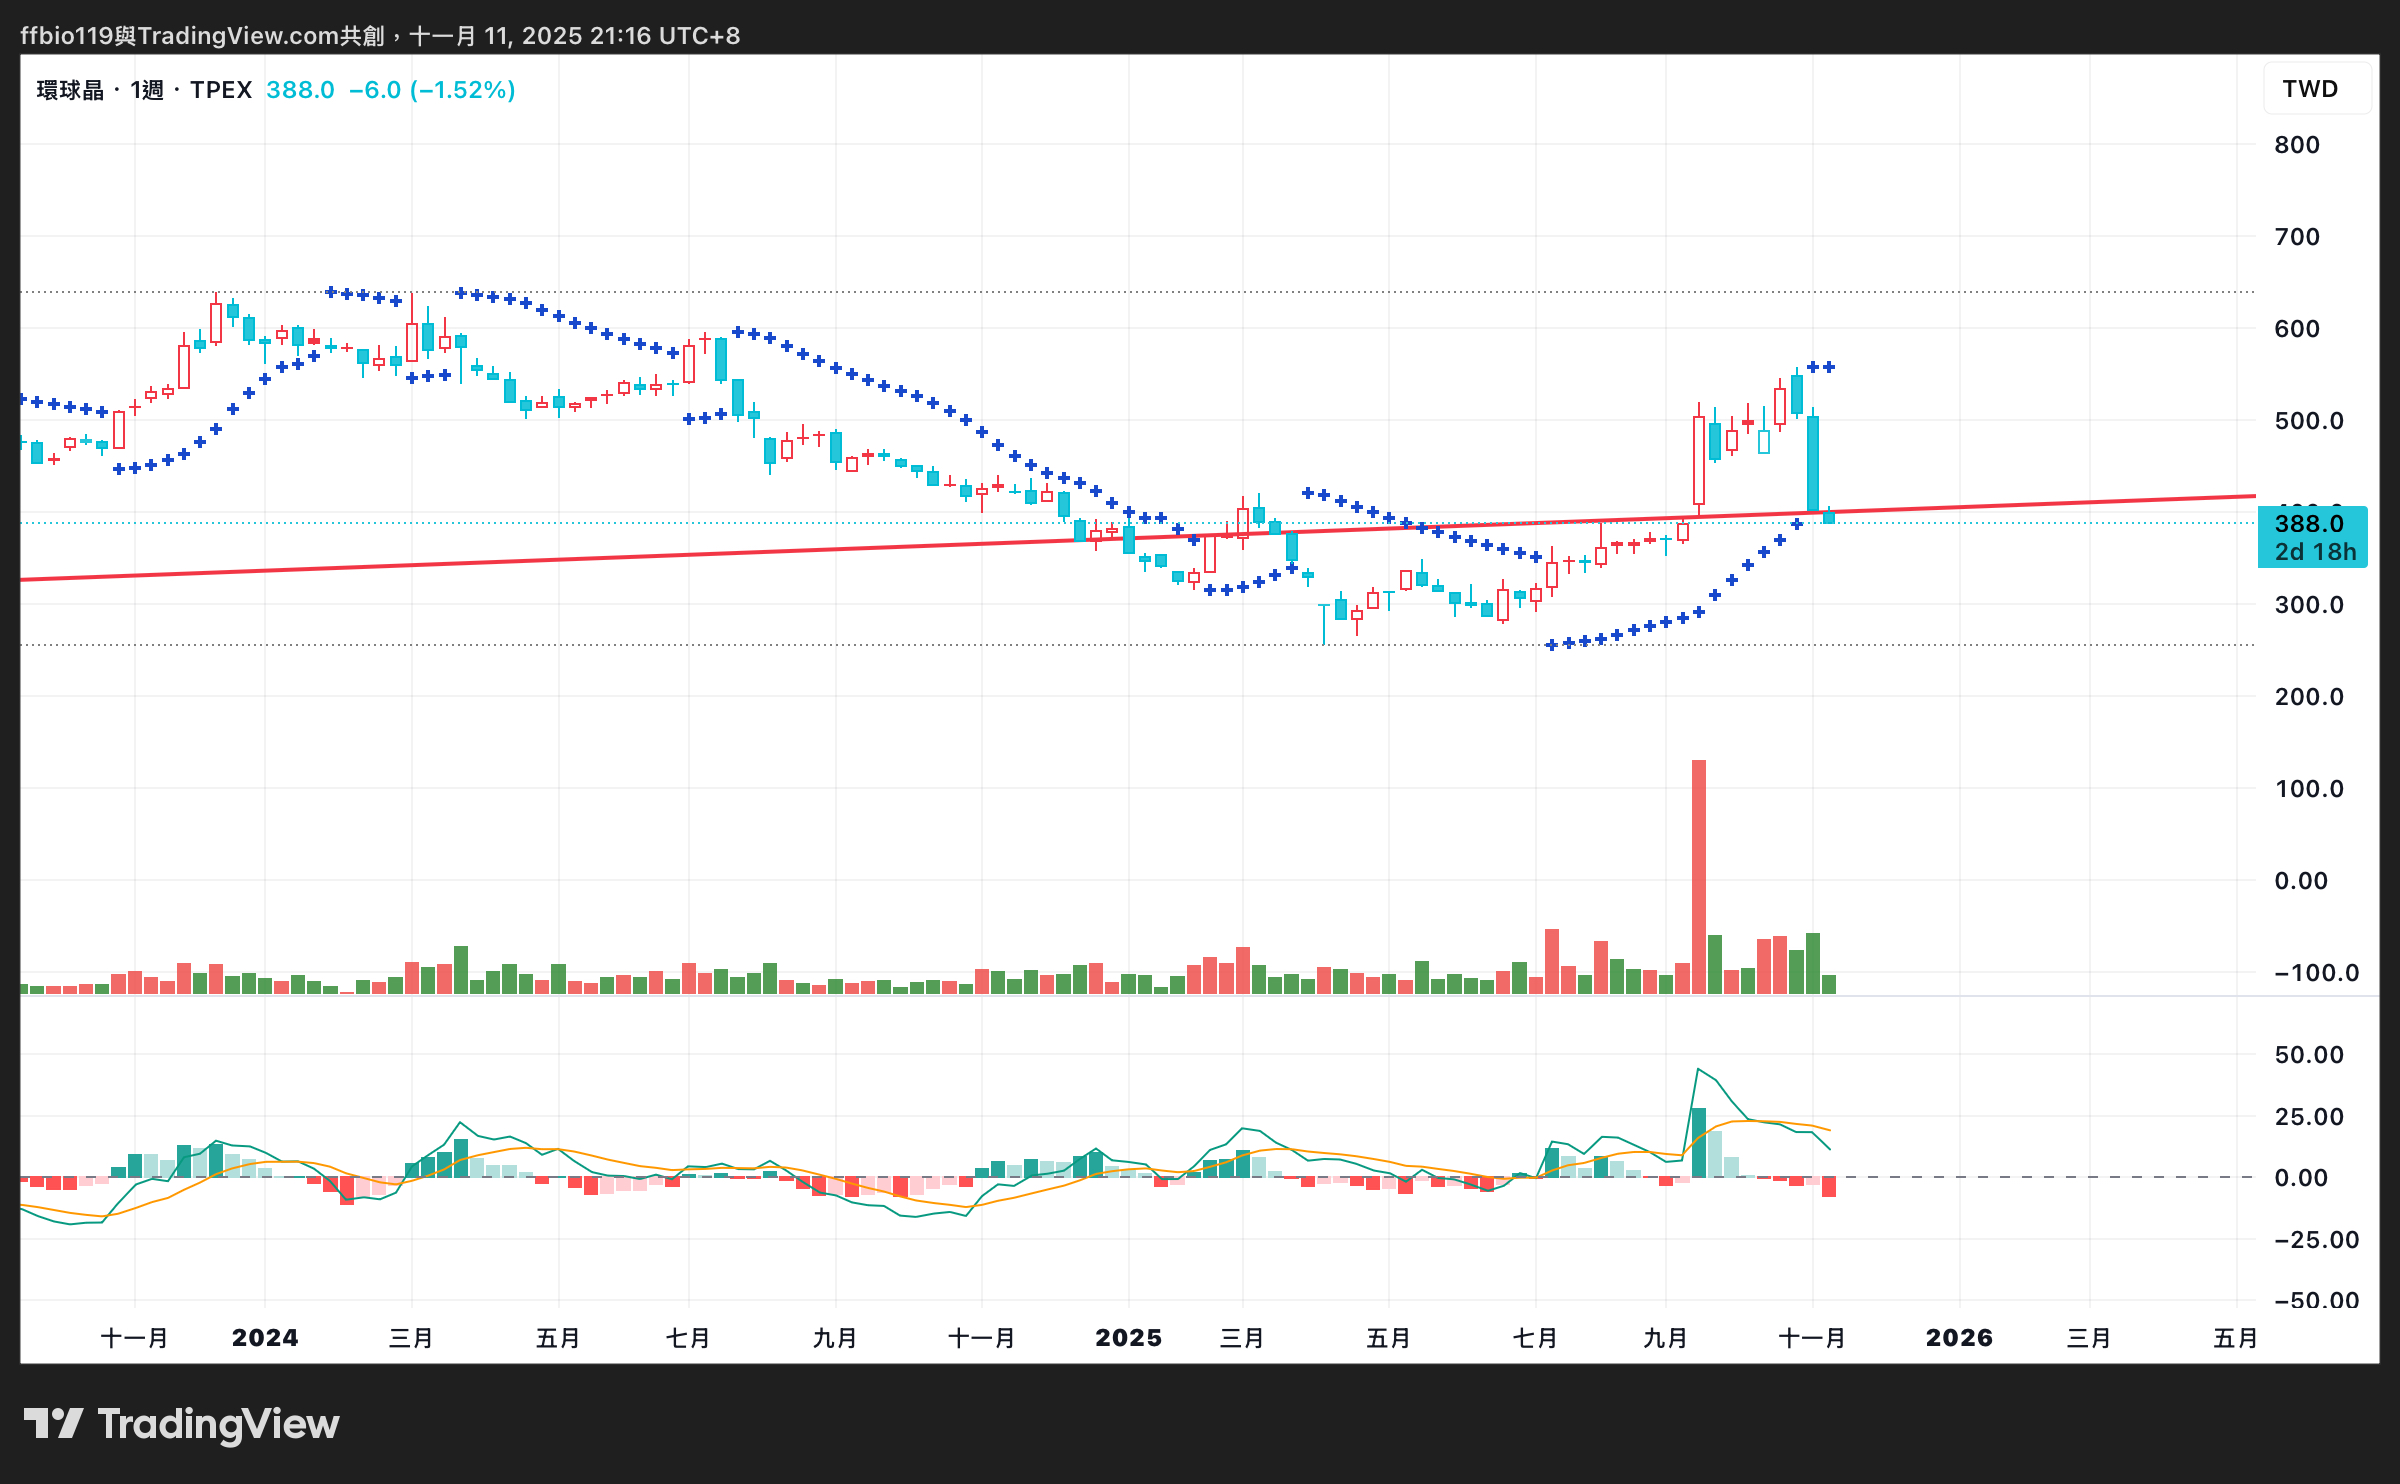Click the TradingView logo icon

point(53,1423)
